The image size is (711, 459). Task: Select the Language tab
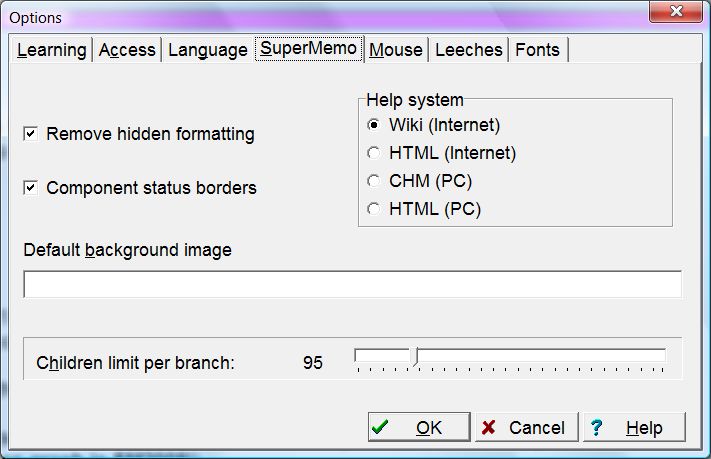207,50
